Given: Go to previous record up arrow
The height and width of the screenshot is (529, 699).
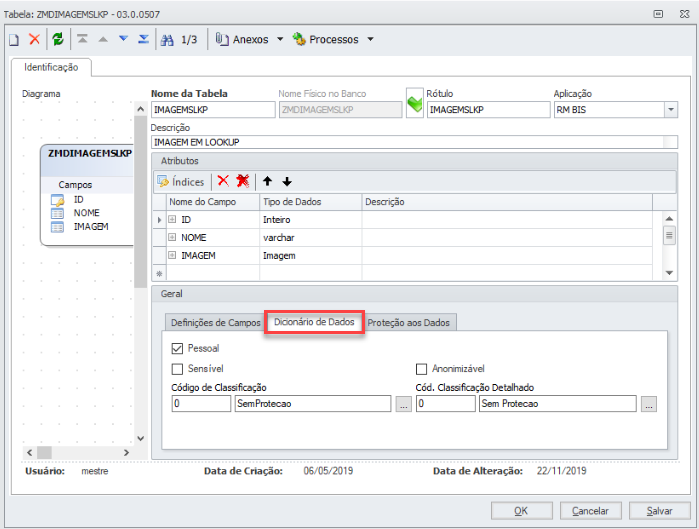Looking at the screenshot, I should (x=103, y=40).
